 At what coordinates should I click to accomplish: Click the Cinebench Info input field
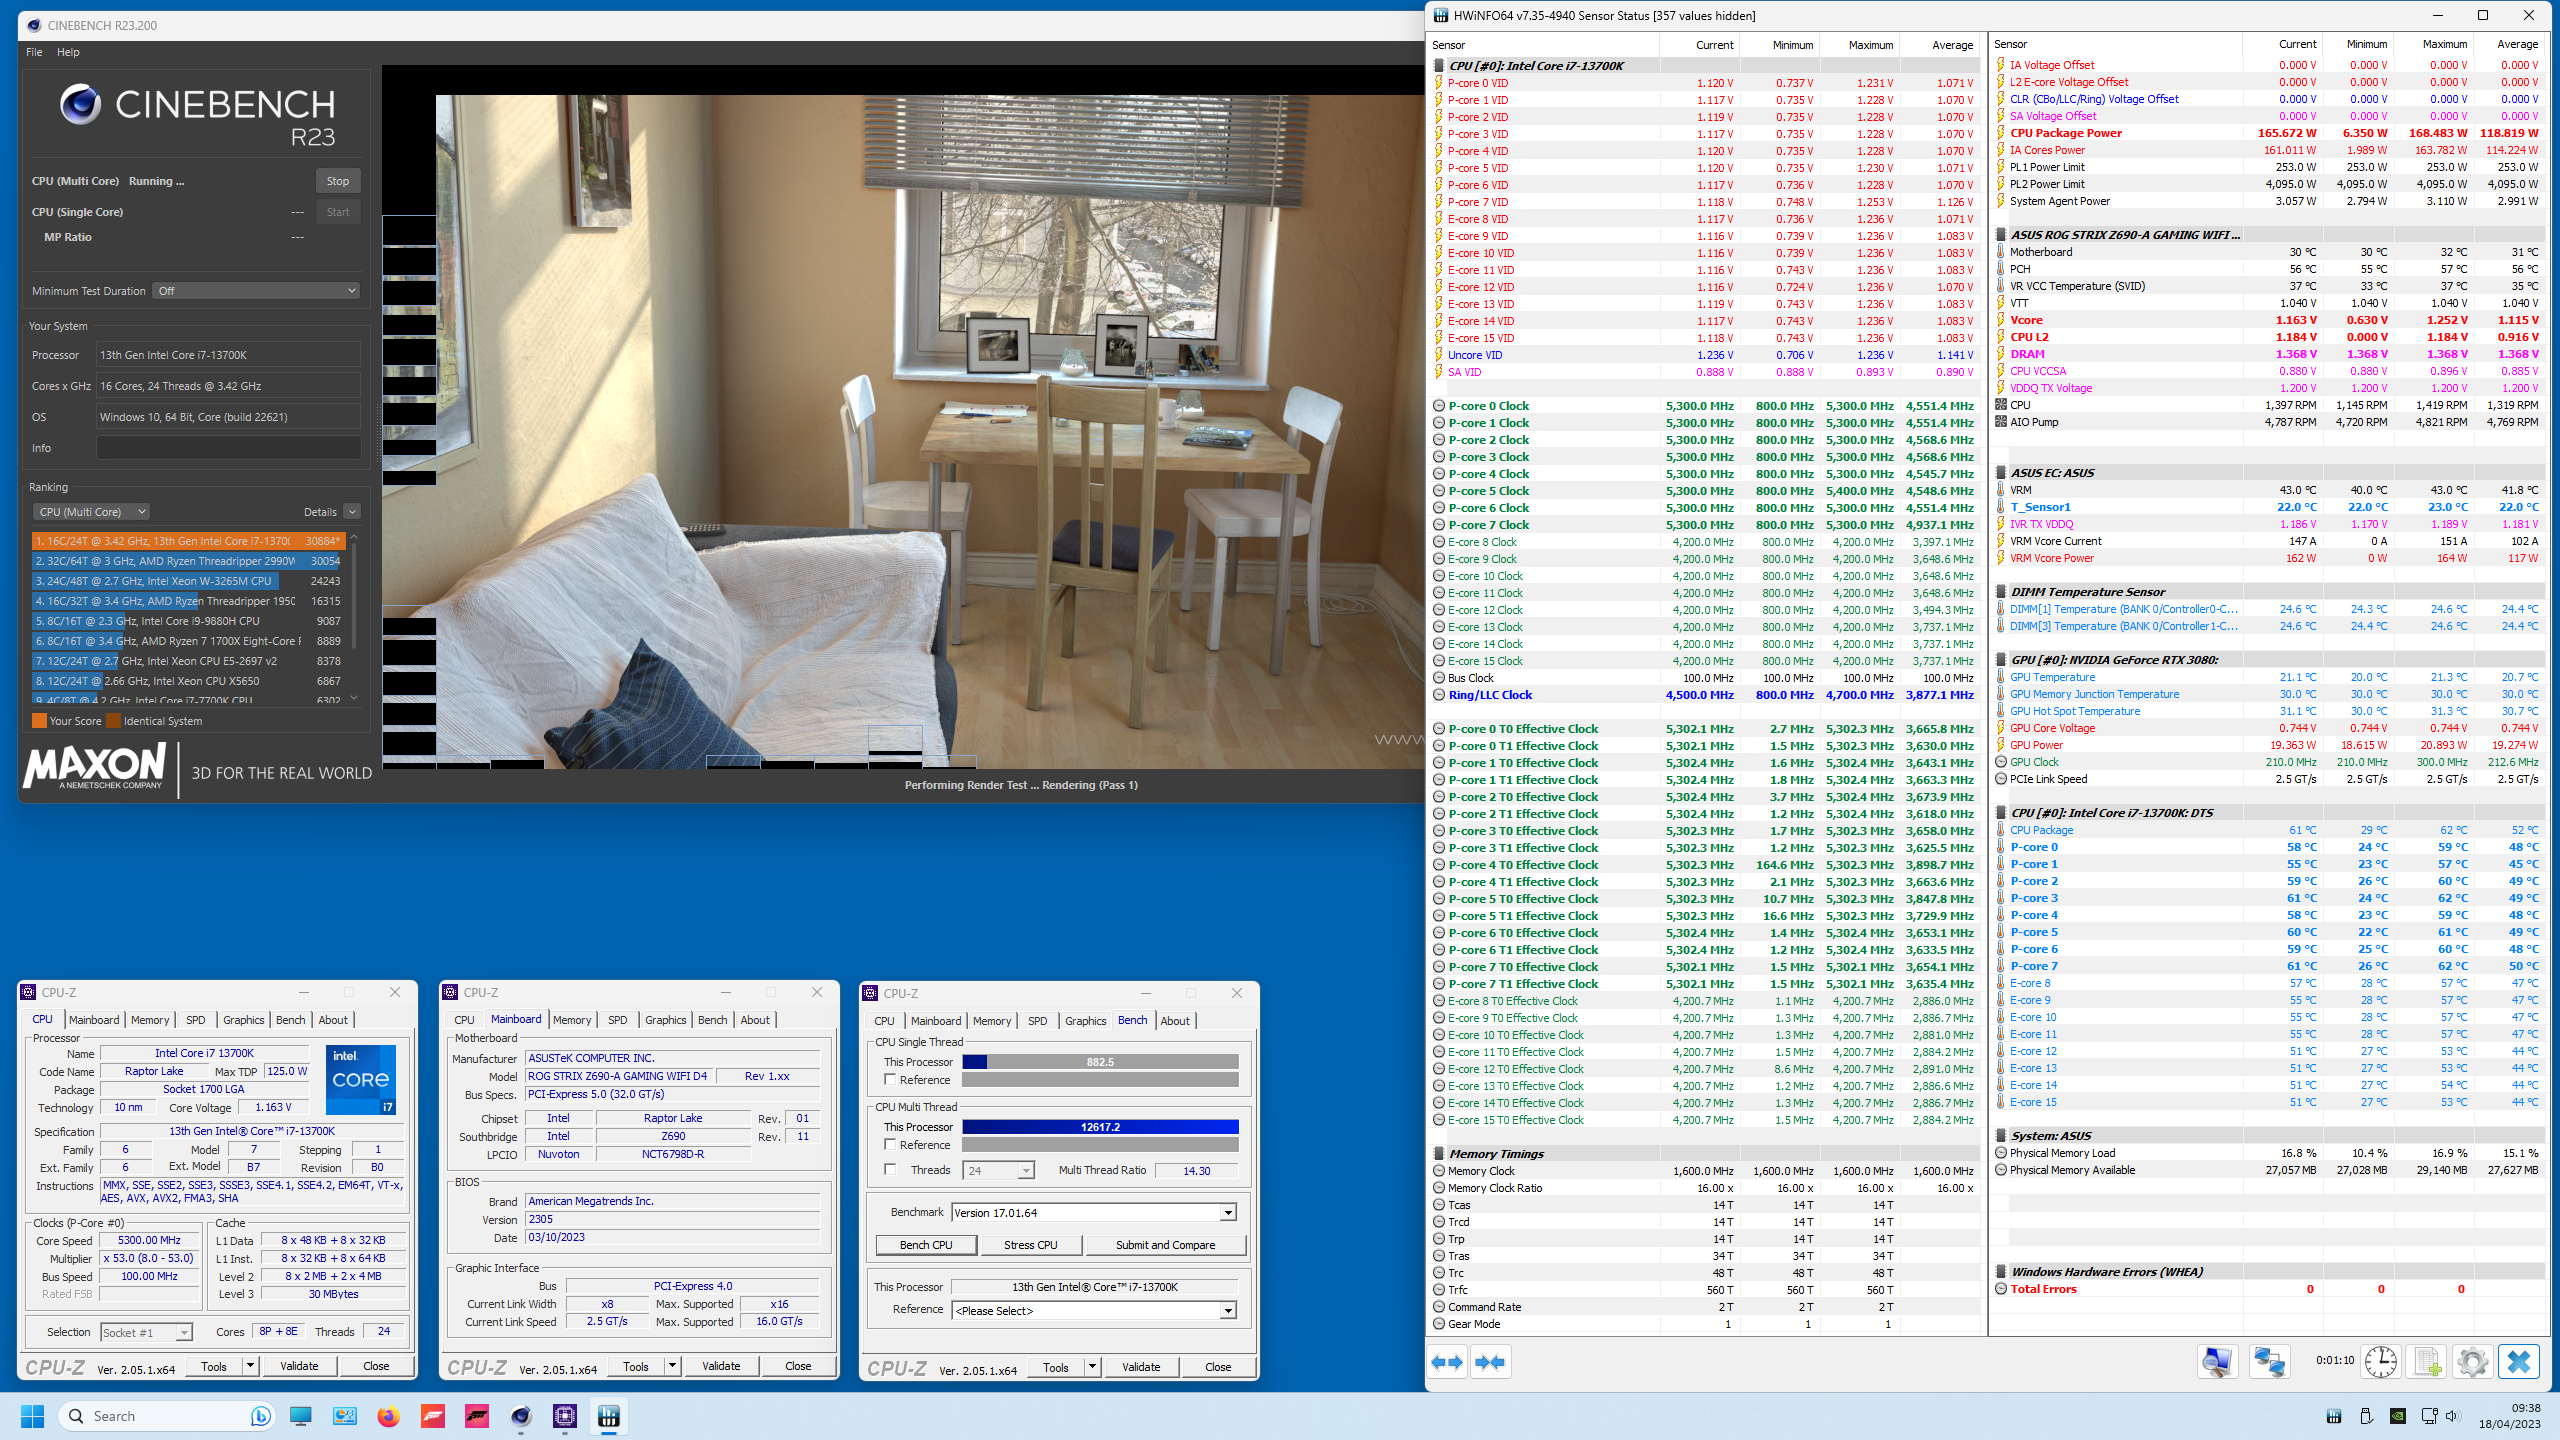[229, 448]
